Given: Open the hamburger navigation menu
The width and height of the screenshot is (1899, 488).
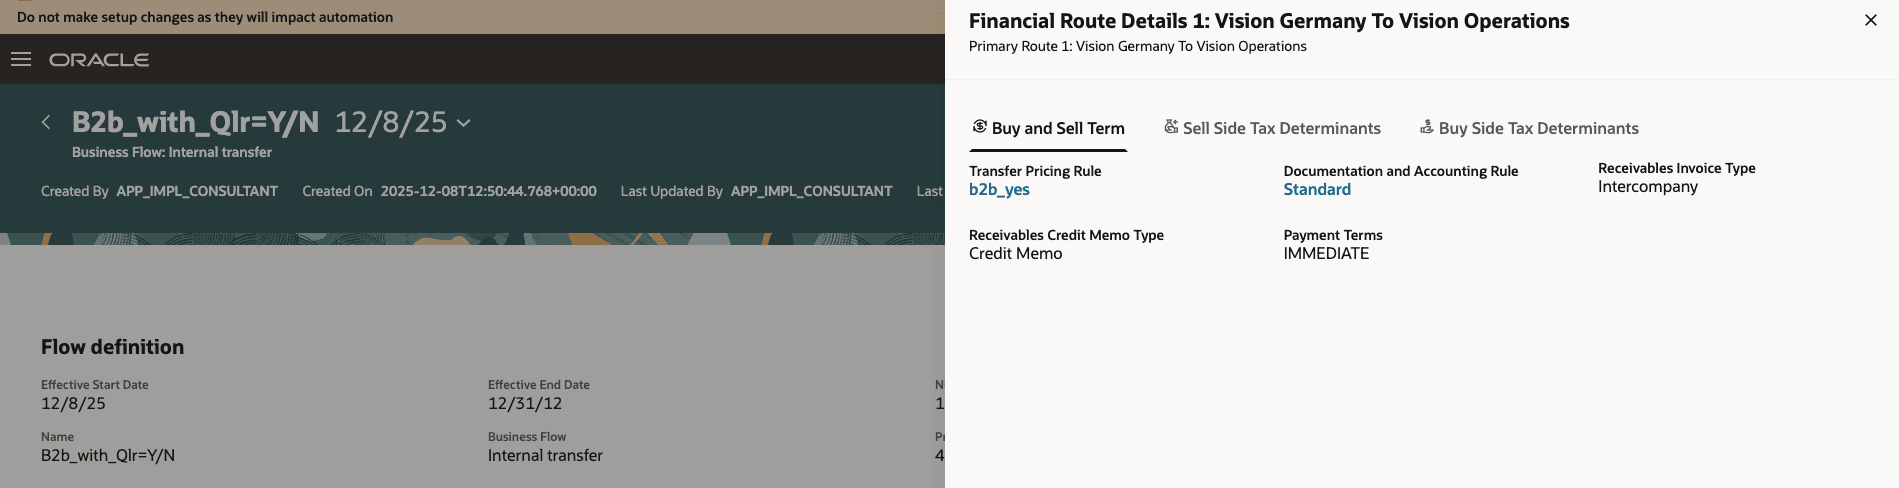Looking at the screenshot, I should (x=21, y=60).
